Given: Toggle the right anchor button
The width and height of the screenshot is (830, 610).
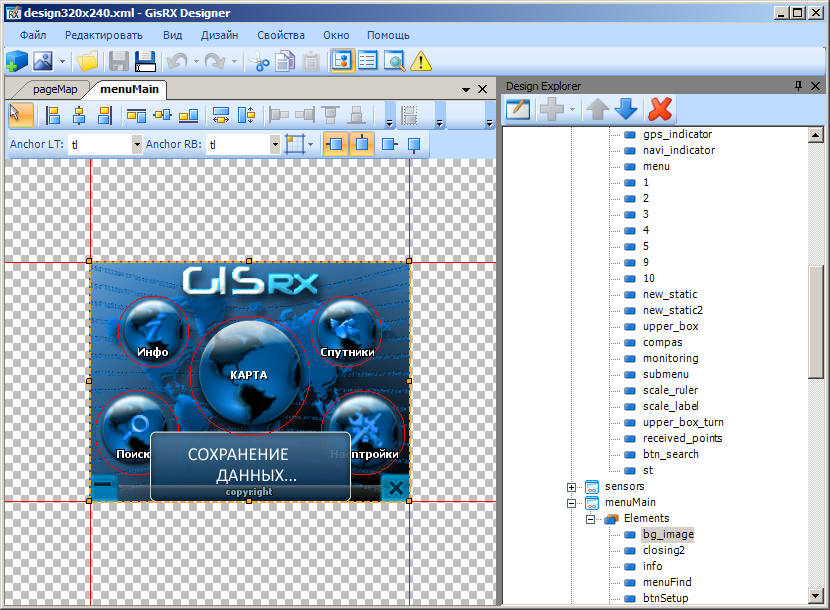Looking at the screenshot, I should pyautogui.click(x=389, y=144).
